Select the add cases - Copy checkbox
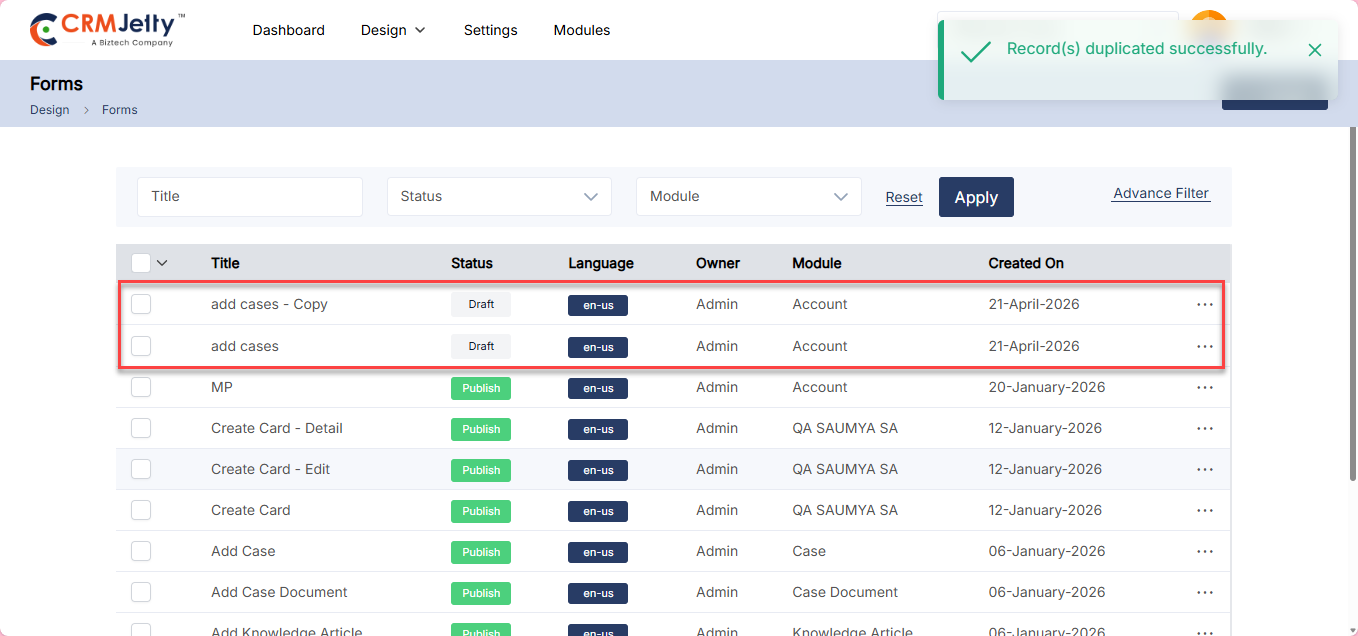Image resolution: width=1358 pixels, height=636 pixels. [141, 304]
